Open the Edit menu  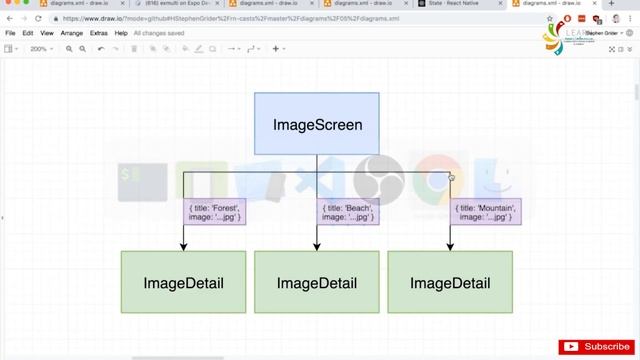pyautogui.click(x=28, y=33)
